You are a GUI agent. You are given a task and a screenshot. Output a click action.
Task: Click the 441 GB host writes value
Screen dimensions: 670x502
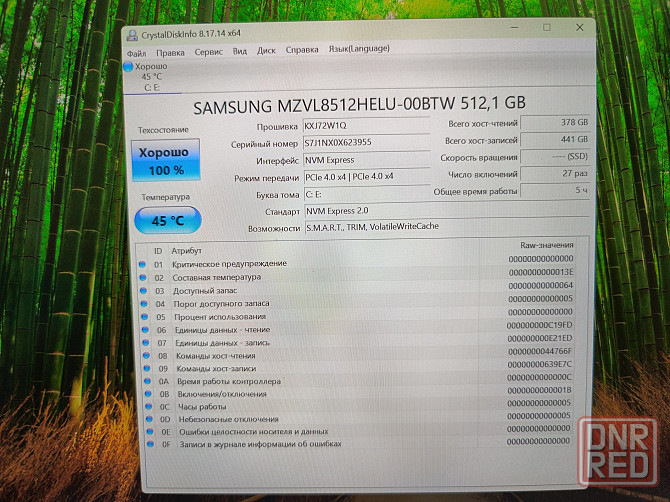click(555, 140)
